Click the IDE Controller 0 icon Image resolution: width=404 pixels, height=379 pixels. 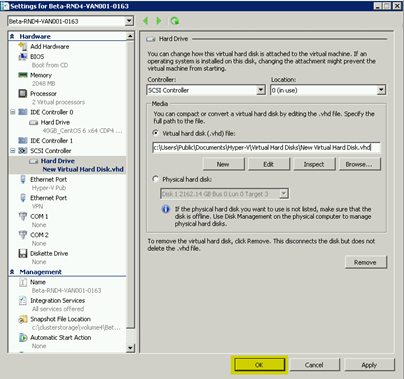click(x=23, y=112)
